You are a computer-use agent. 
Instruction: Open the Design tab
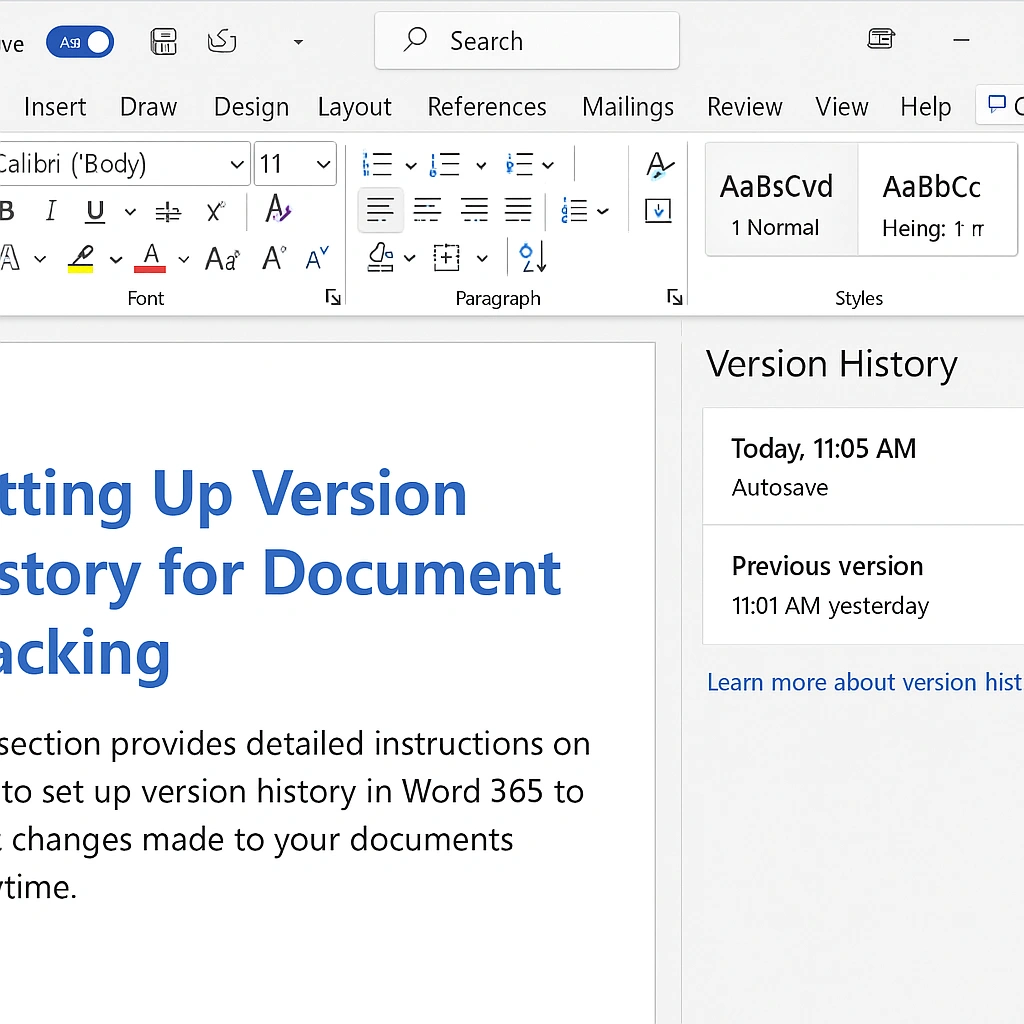coord(251,107)
